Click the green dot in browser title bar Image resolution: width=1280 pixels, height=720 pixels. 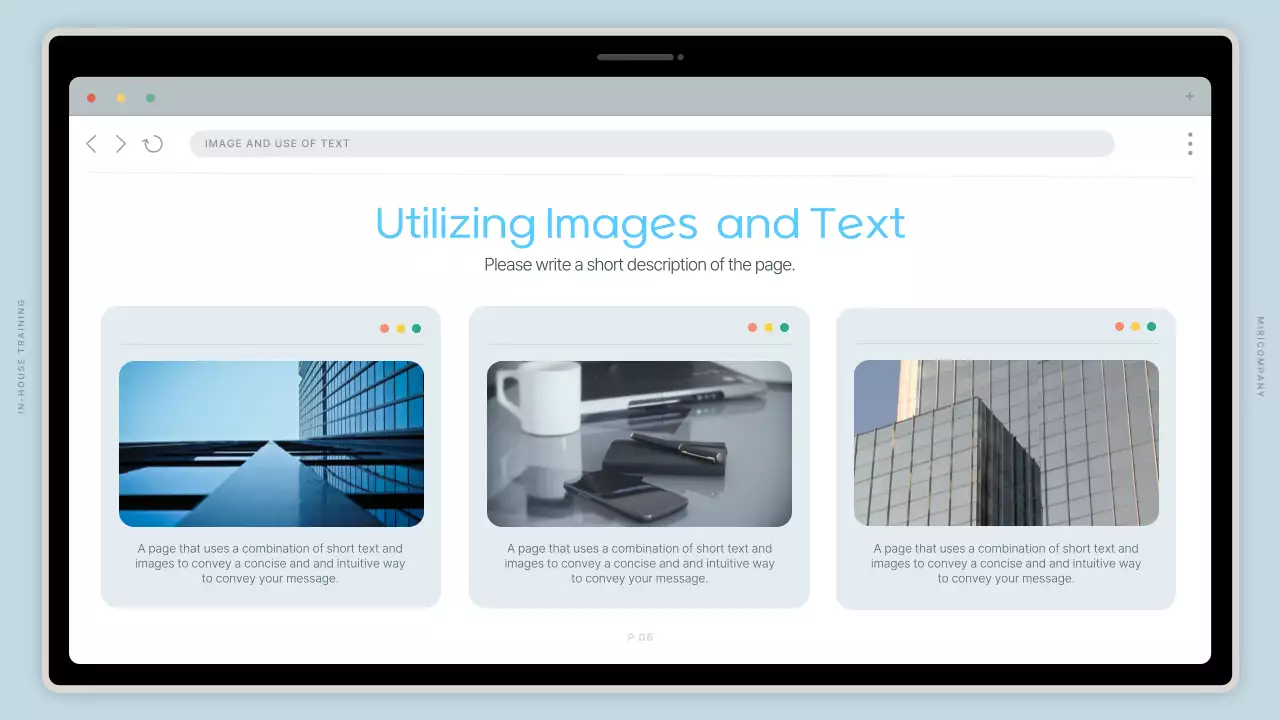150,98
